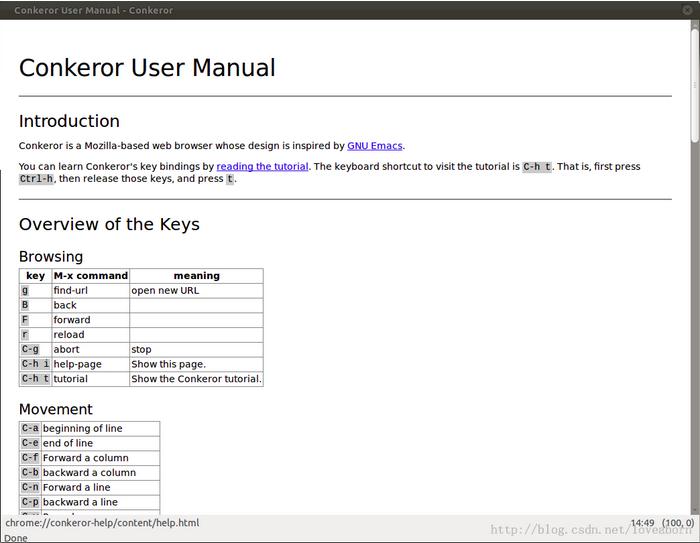Click the 'help-page' command cell
This screenshot has height=543, width=700.
click(x=91, y=364)
